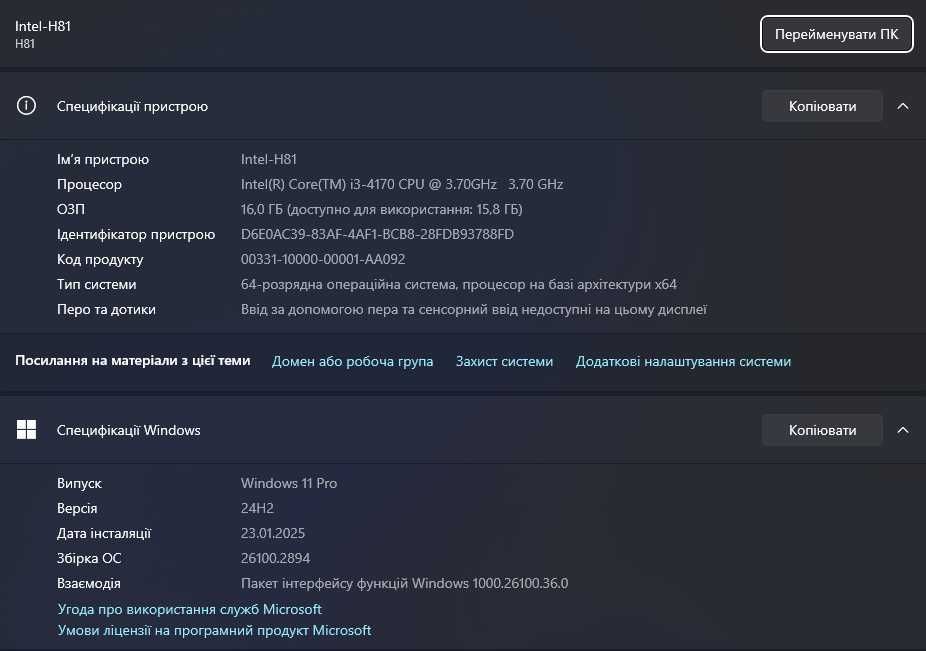Click the processor value i3-4170 CPU
926x651 pixels.
[402, 184]
